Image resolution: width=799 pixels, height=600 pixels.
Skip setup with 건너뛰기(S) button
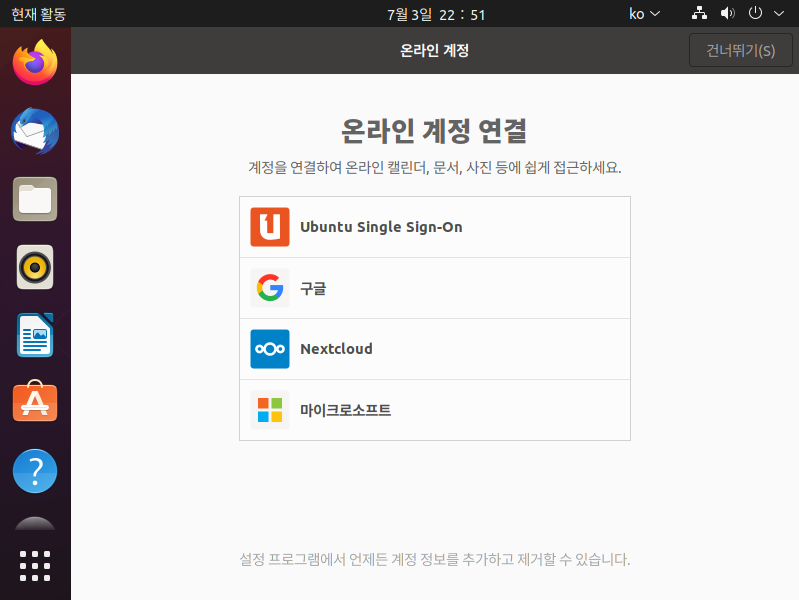click(740, 50)
